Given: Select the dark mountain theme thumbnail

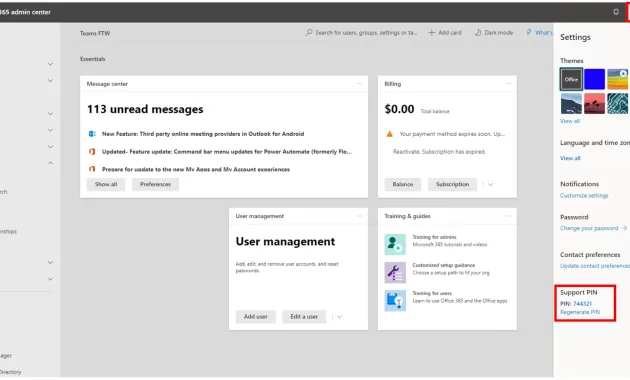Looking at the screenshot, I should (571, 103).
